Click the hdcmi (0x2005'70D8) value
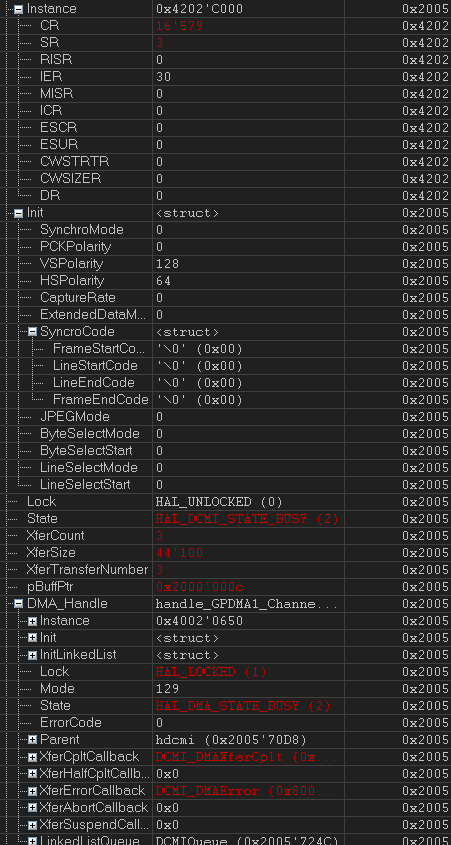Screen dimensions: 451x845 [x=232, y=740]
